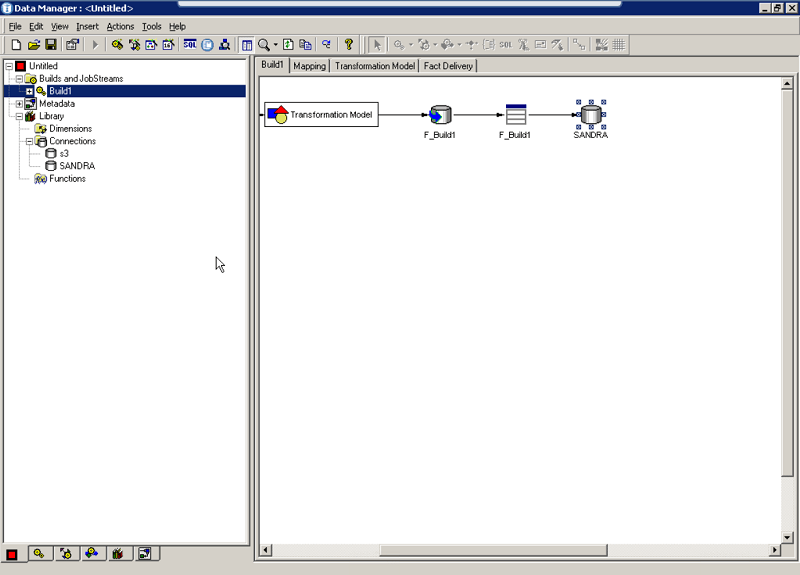Toggle the grid display toolbar icon
Screen dimensions: 800x575
(x=619, y=45)
